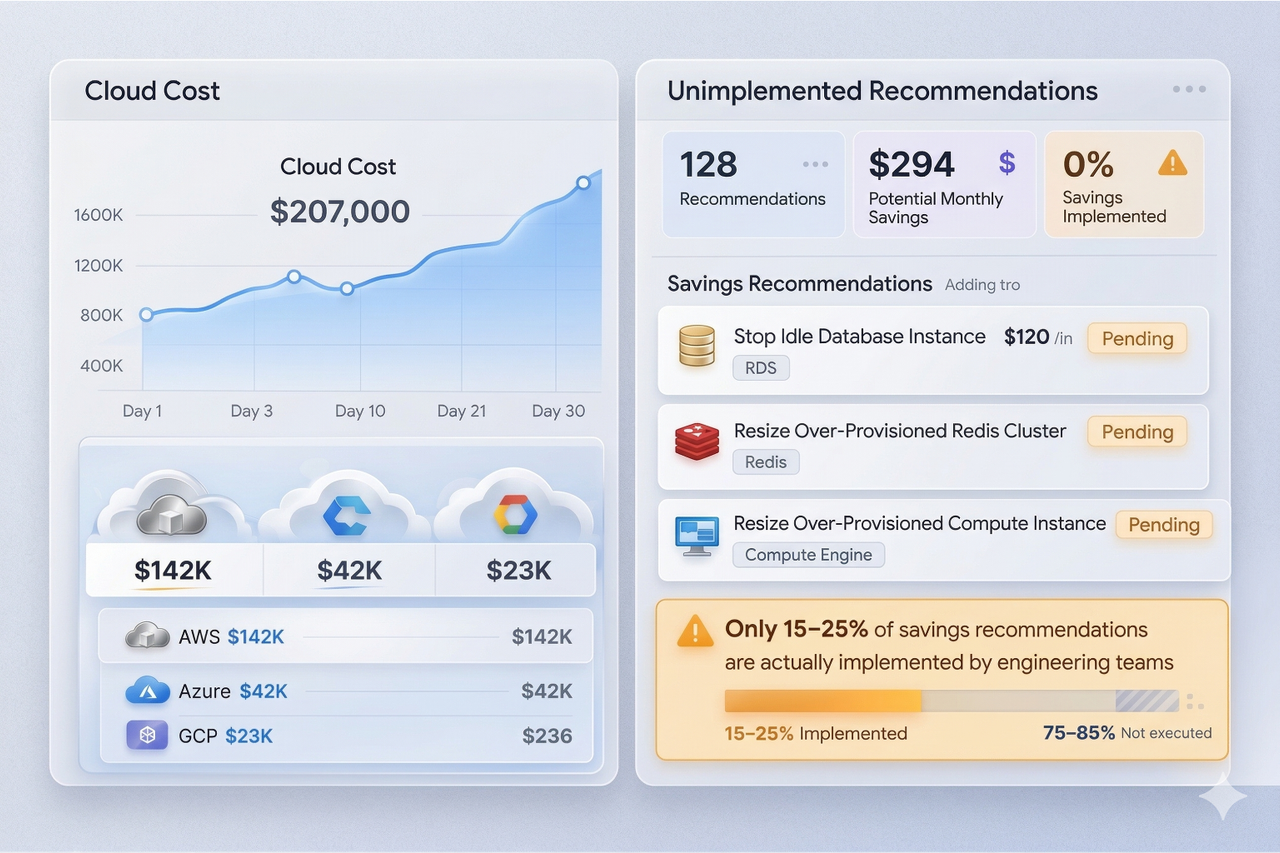Toggle Pending on Stop Idle Database recommendation
Screen dimensions: 1280x853
pyautogui.click(x=1136, y=339)
